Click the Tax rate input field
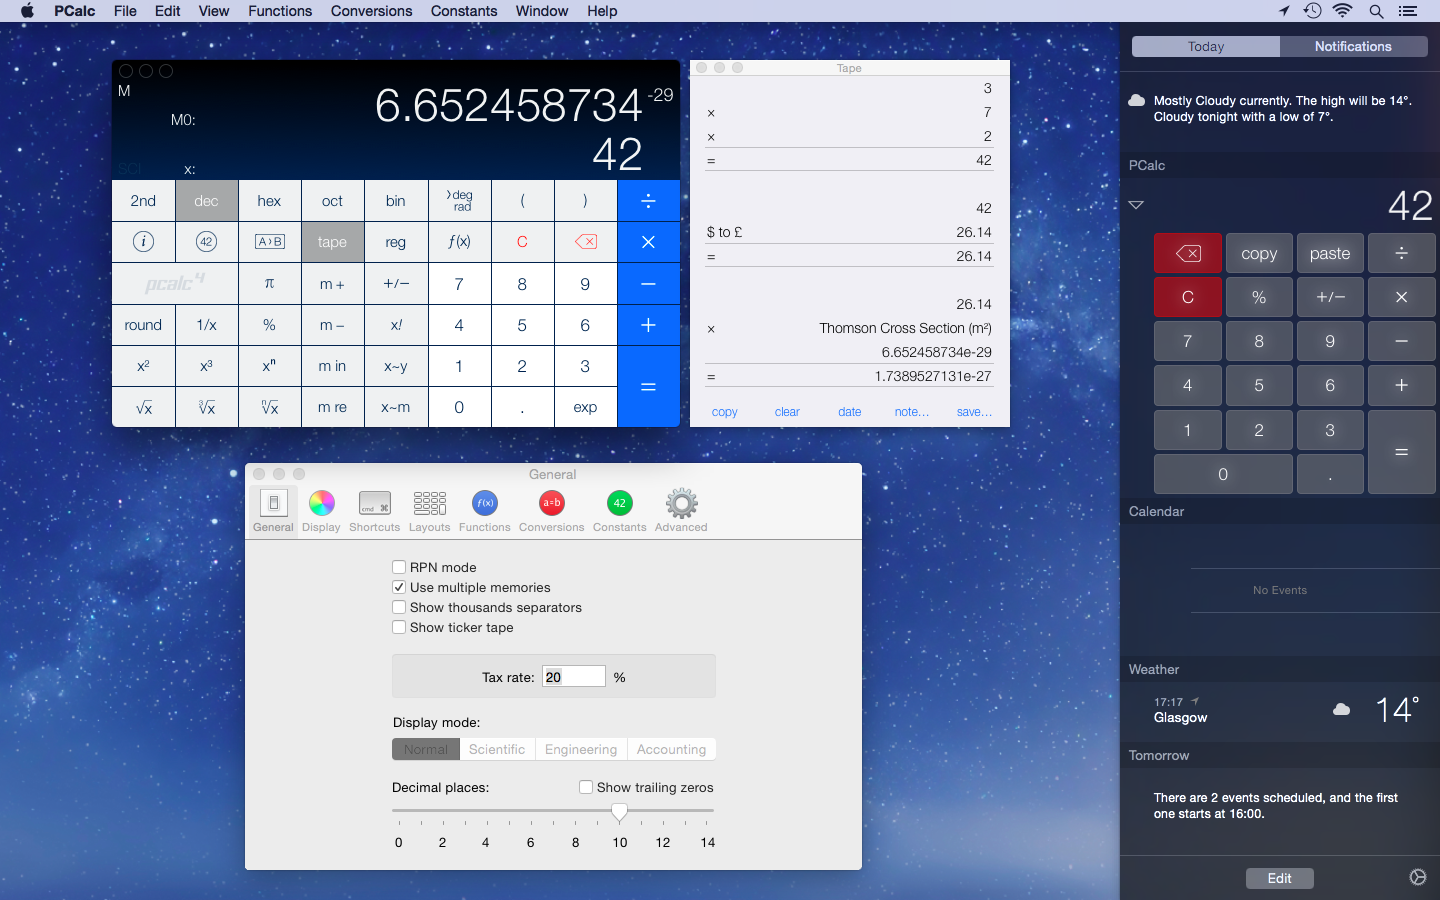 point(573,677)
